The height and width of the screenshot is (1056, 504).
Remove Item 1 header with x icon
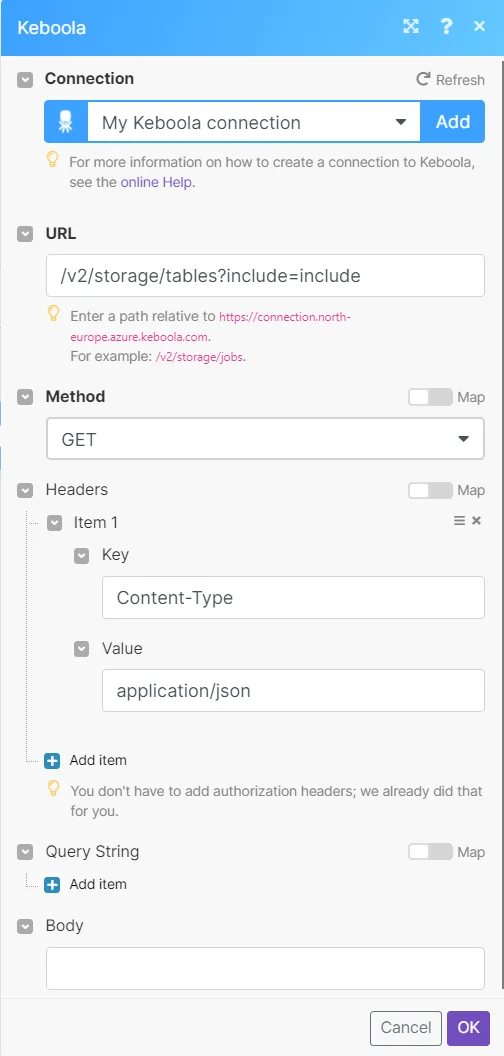(476, 521)
